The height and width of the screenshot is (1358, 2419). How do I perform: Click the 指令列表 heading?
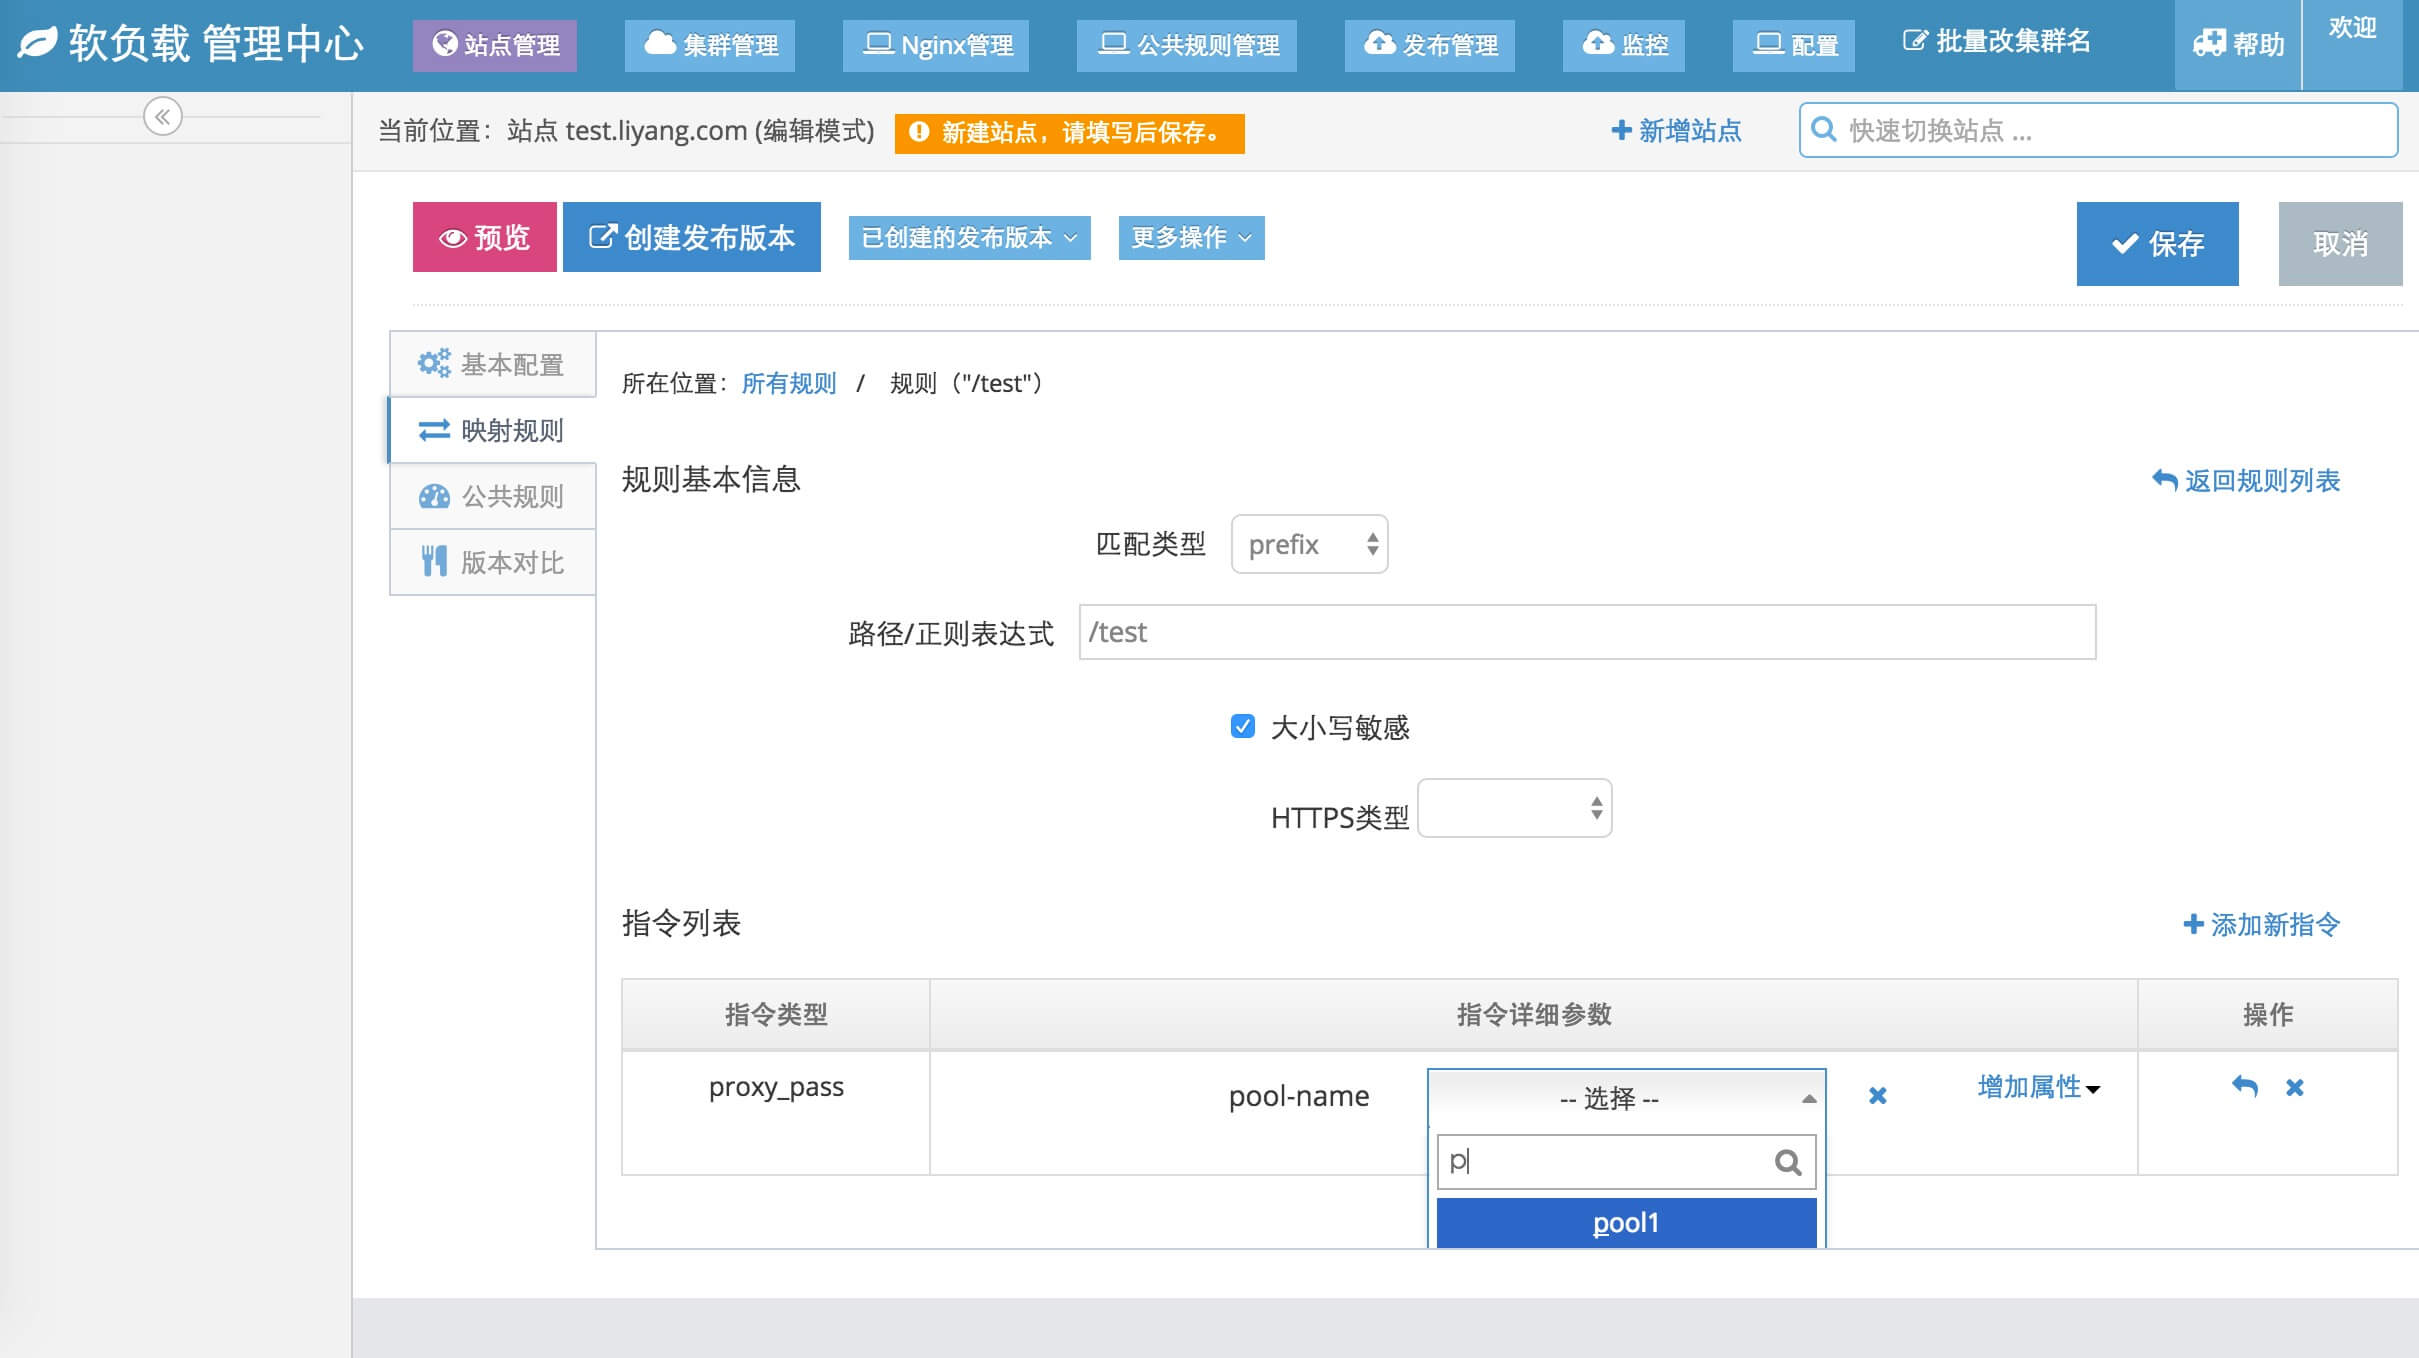click(681, 923)
